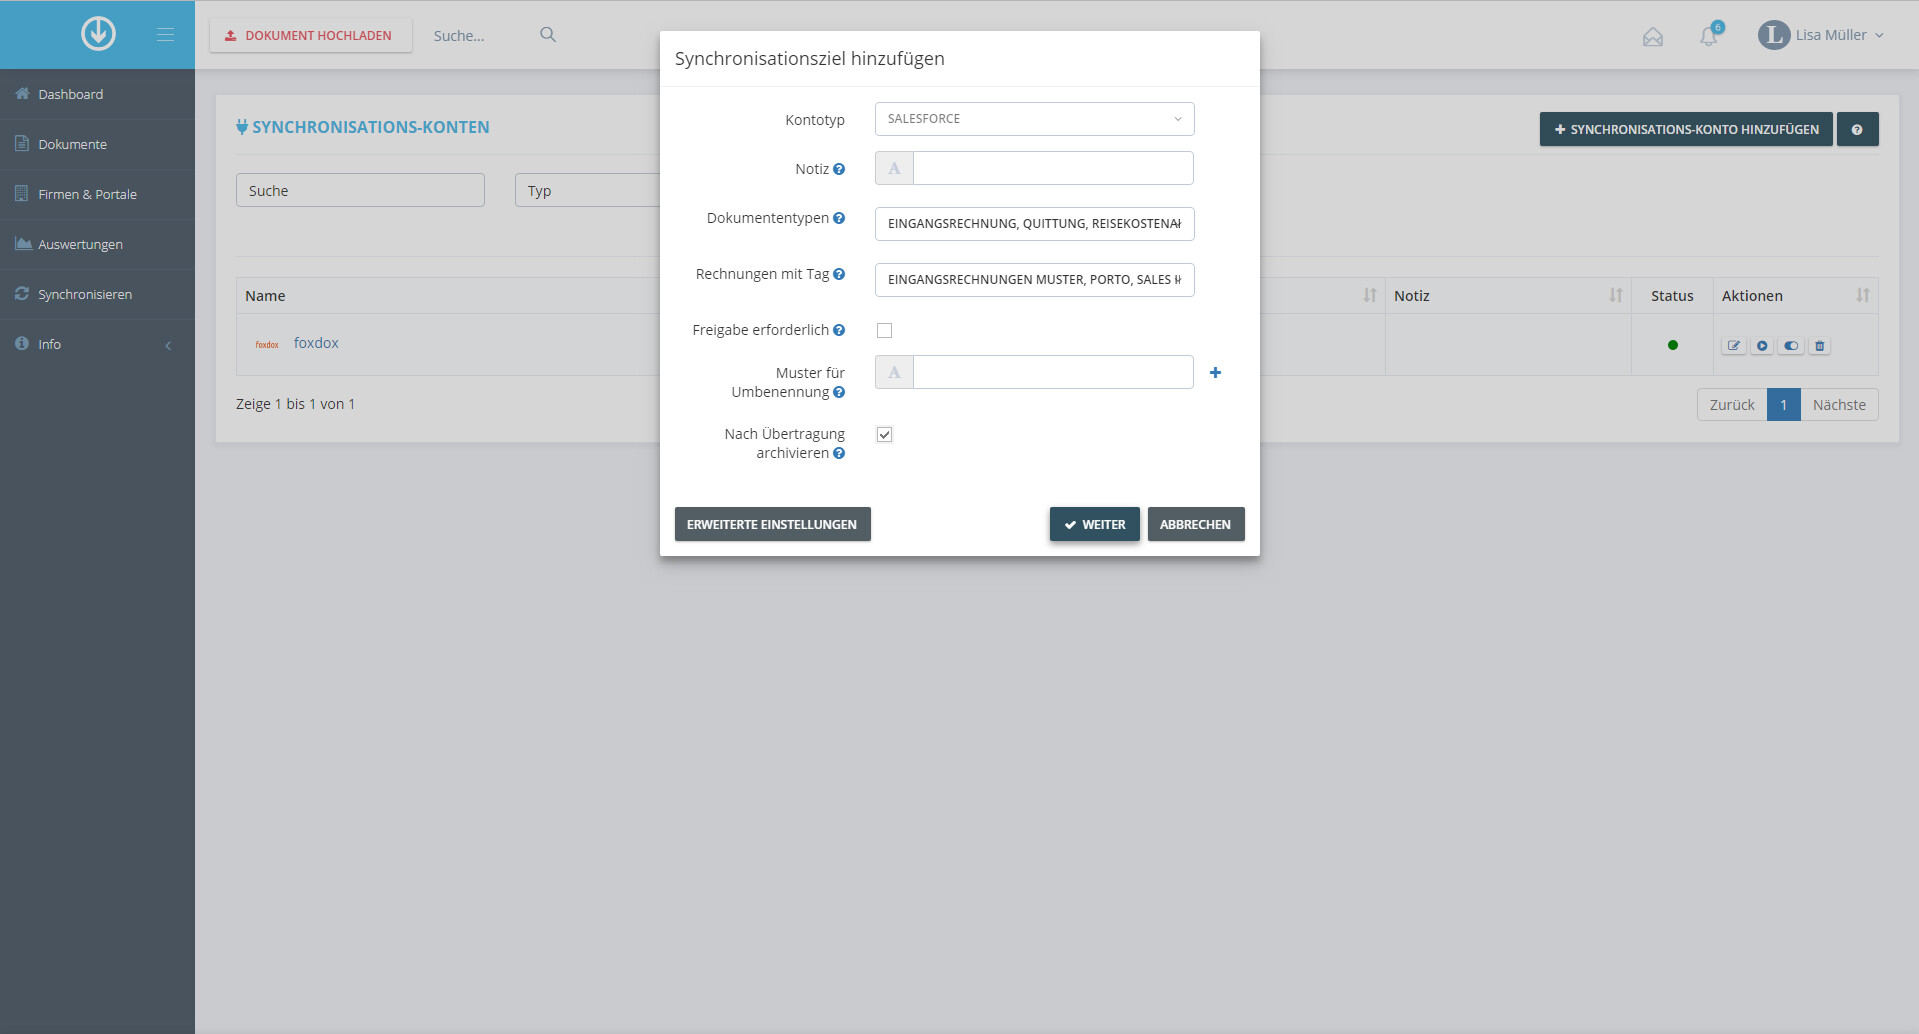Expand the Info sidebar chevron

pyautogui.click(x=168, y=345)
